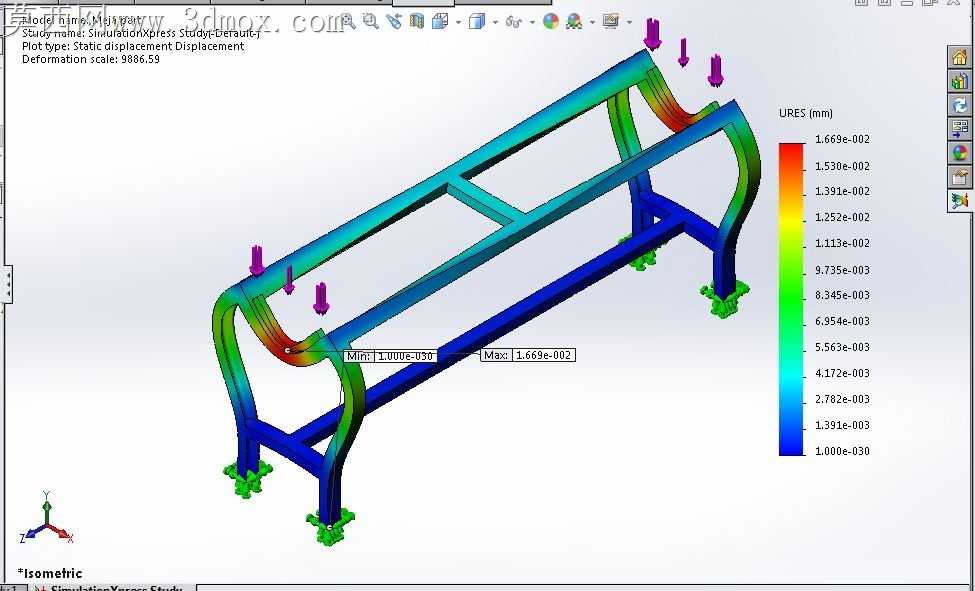Click the left panel collapse handle
The width and height of the screenshot is (975, 591).
pyautogui.click(x=8, y=284)
